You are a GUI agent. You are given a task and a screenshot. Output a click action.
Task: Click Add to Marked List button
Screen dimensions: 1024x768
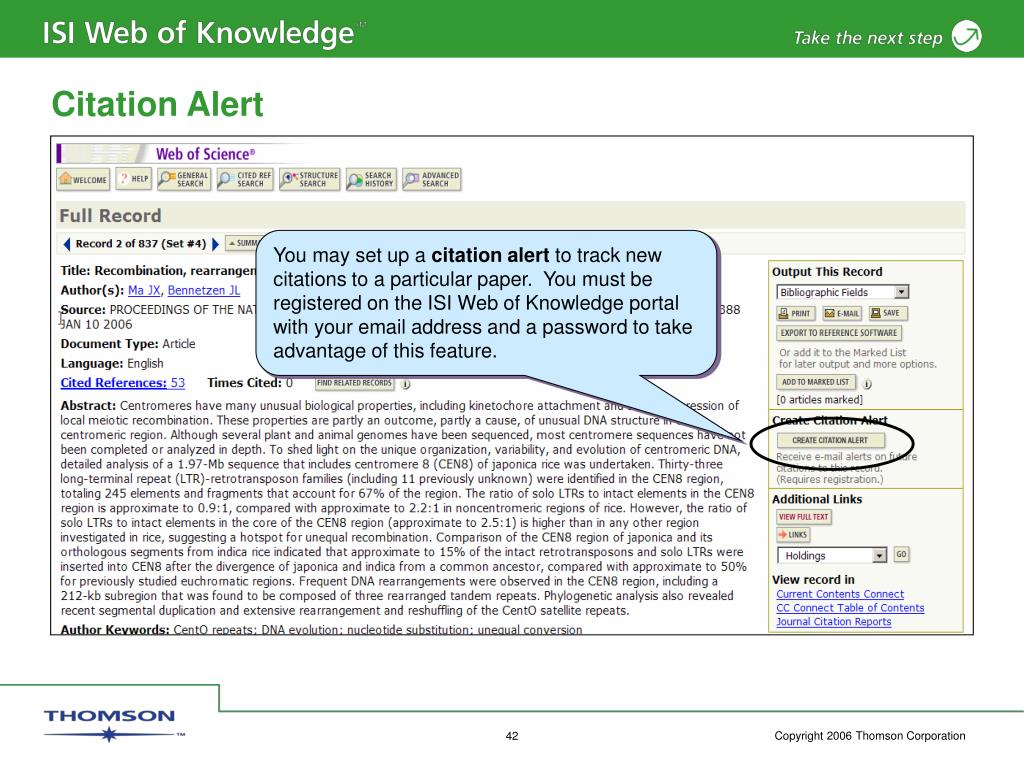pyautogui.click(x=816, y=382)
